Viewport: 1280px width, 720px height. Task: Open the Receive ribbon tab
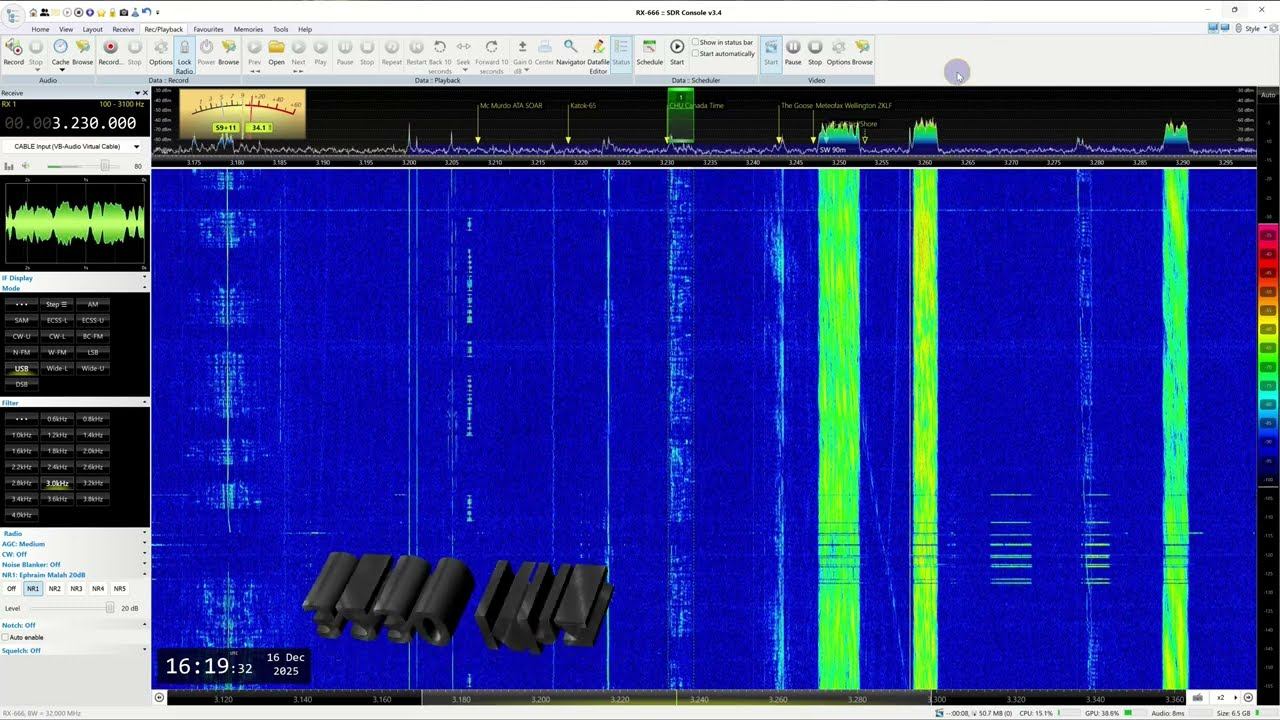click(123, 29)
